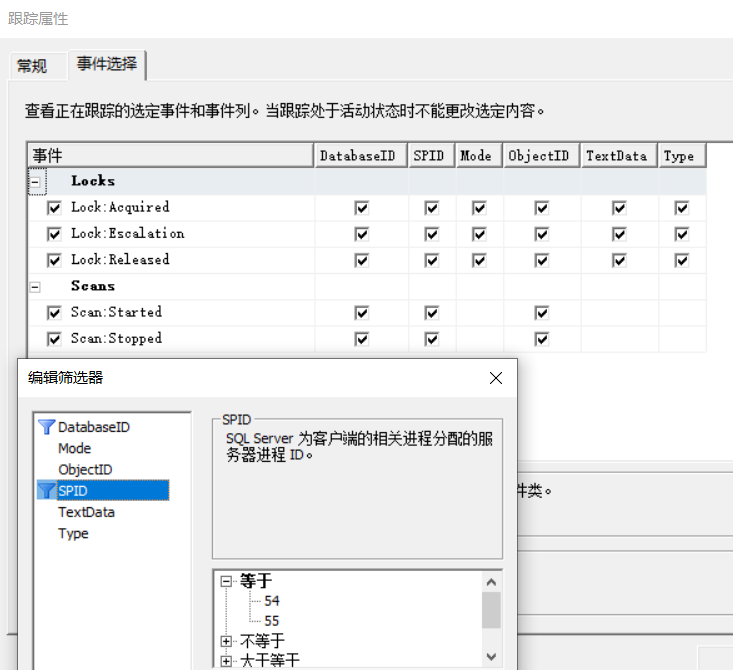Screen dimensions: 733x670
Task: Collapse the Scans event category
Action: (x=36, y=287)
